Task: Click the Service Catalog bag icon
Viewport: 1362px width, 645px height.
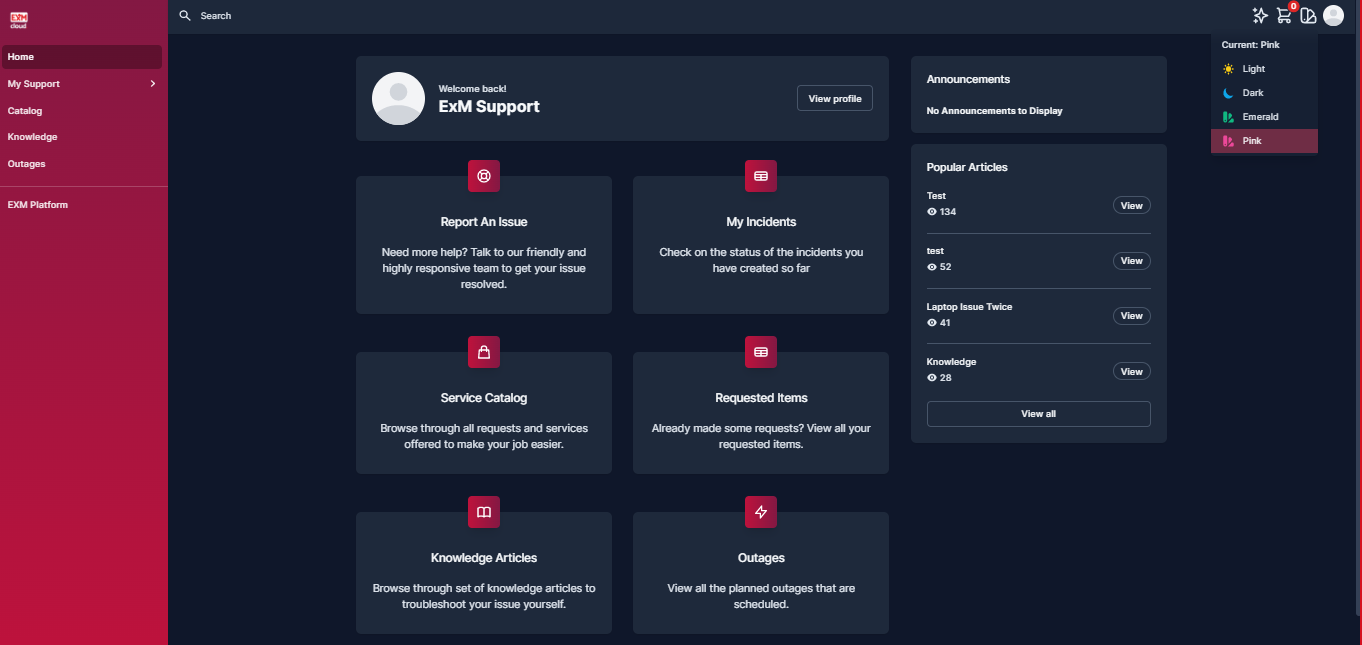Action: point(484,352)
